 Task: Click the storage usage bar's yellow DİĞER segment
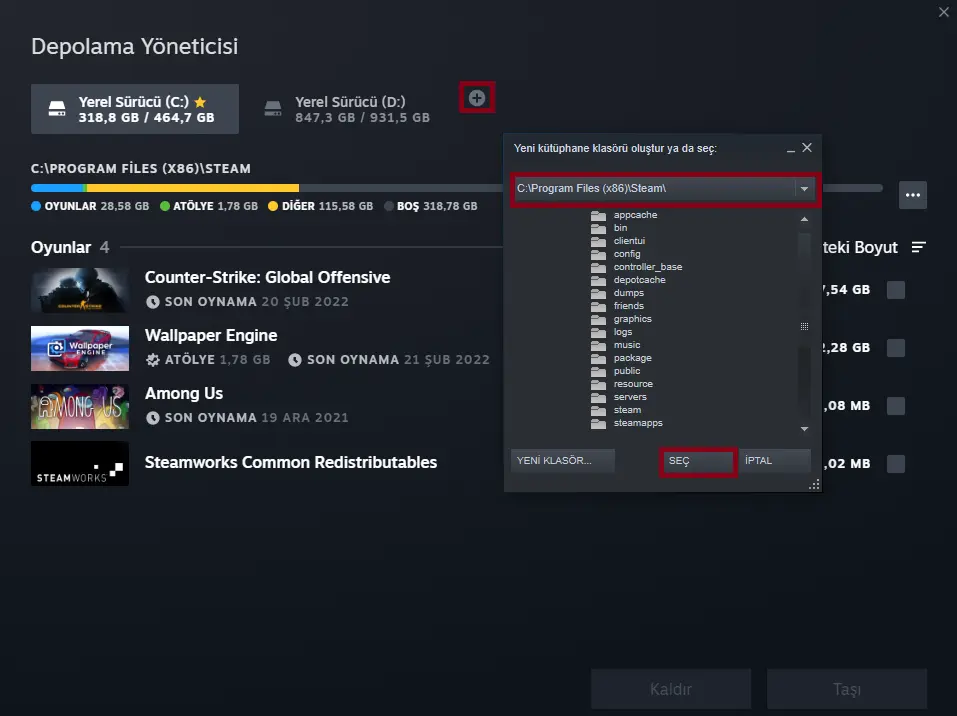pyautogui.click(x=193, y=188)
